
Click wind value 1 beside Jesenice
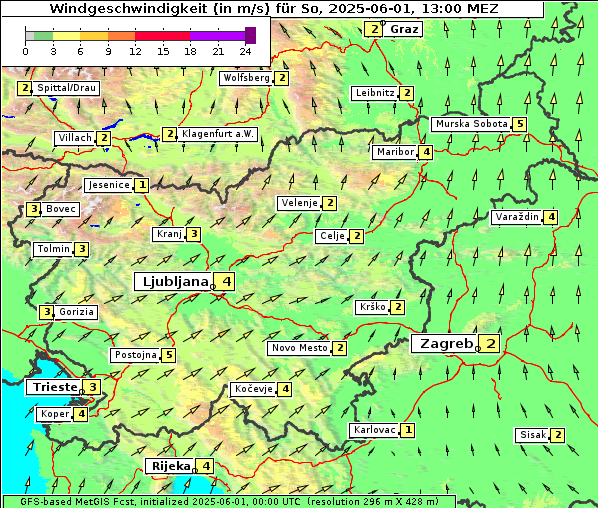coord(142,185)
